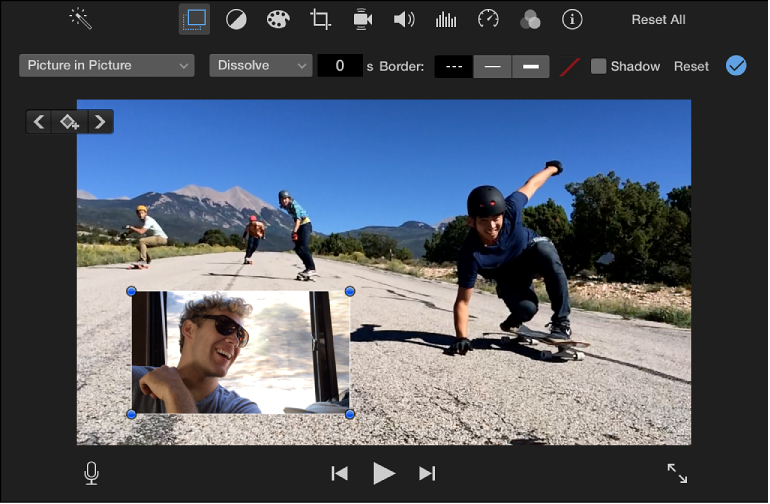Click the magic wand auto-enhance icon
The height and width of the screenshot is (504, 770).
pos(80,18)
